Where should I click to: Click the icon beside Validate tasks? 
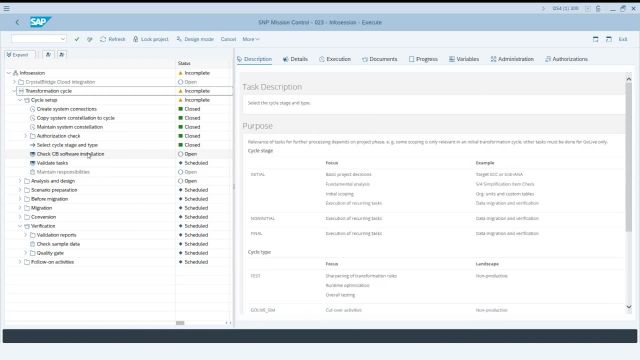[33, 163]
